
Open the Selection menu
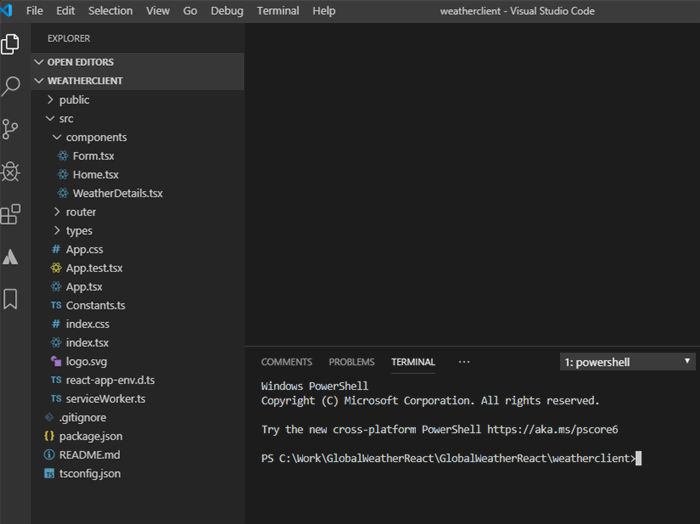110,11
